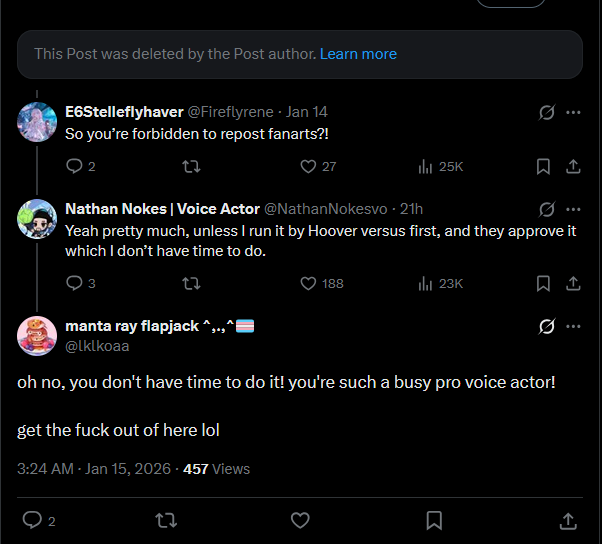View analytics showing 25K views

click(441, 166)
